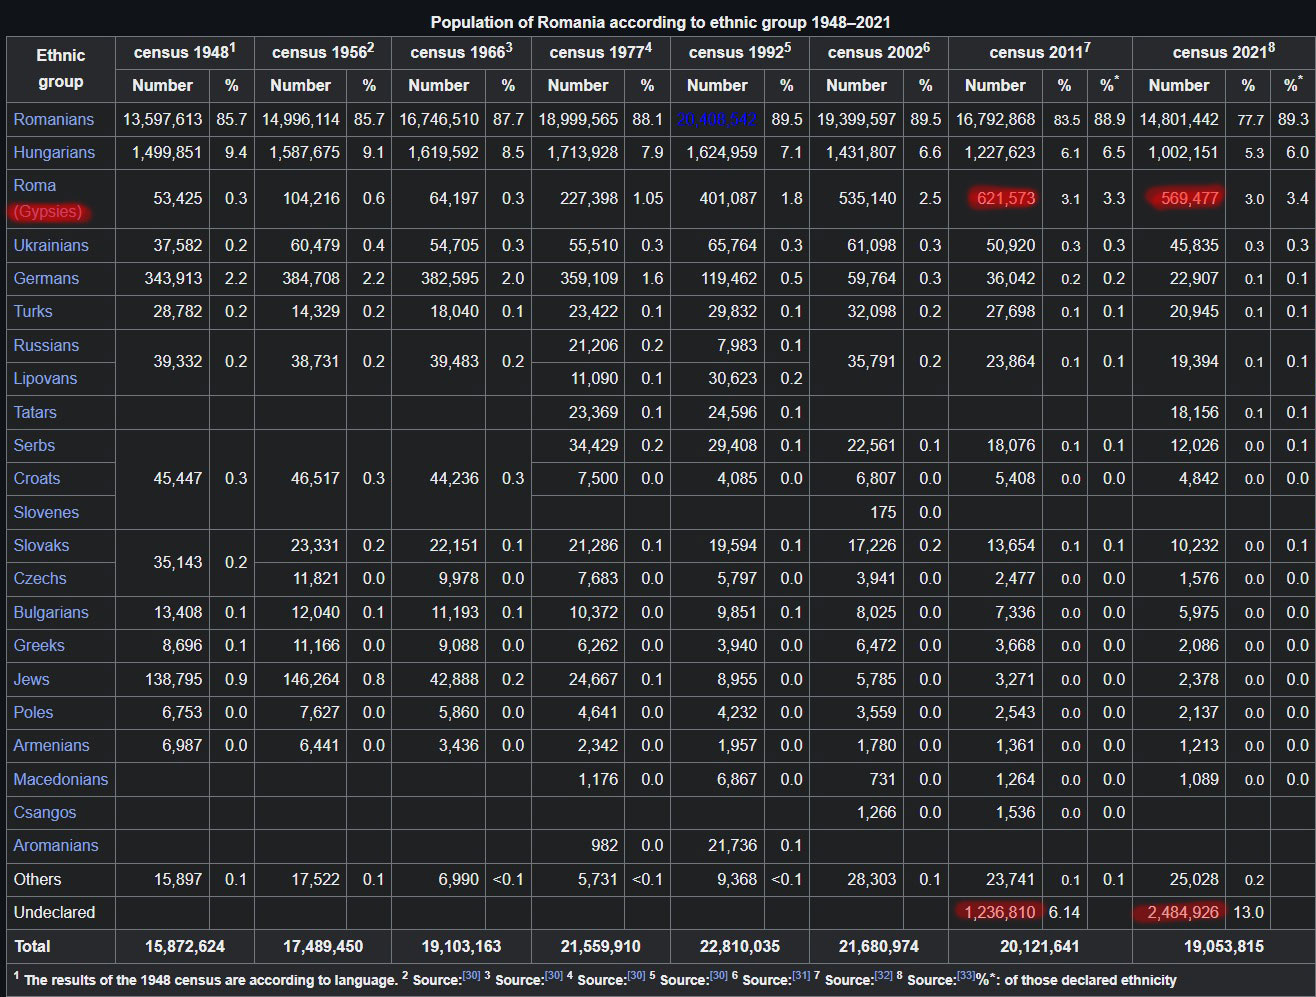This screenshot has height=997, width=1316.
Task: Open the Csangos link
Action: coord(45,812)
